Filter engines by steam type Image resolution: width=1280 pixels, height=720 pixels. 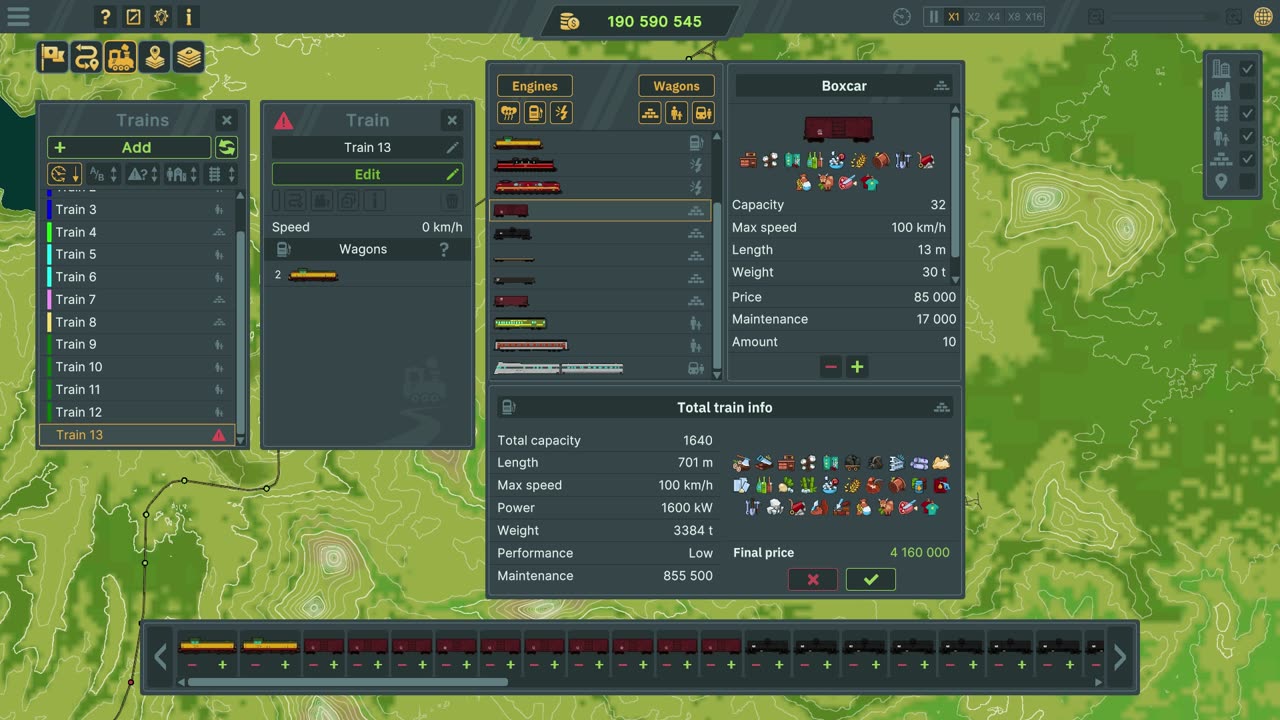pyautogui.click(x=508, y=113)
